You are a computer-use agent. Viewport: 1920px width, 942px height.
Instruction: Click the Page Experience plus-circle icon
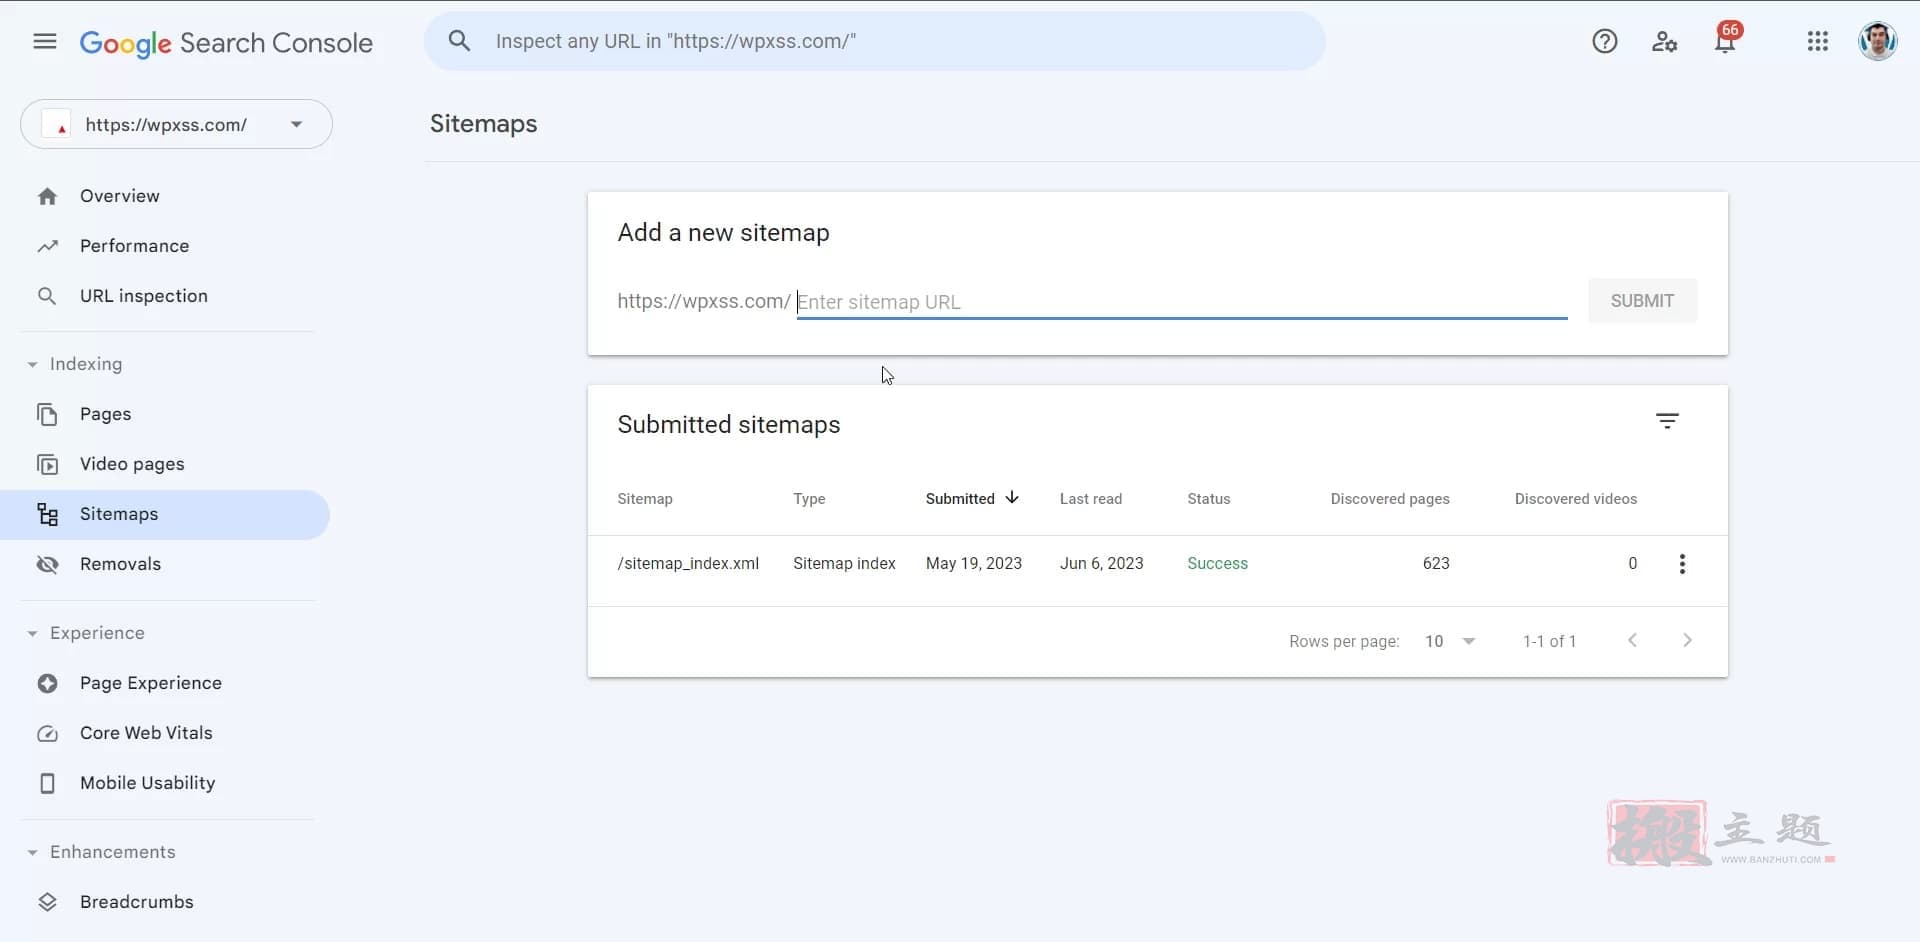[x=47, y=683]
